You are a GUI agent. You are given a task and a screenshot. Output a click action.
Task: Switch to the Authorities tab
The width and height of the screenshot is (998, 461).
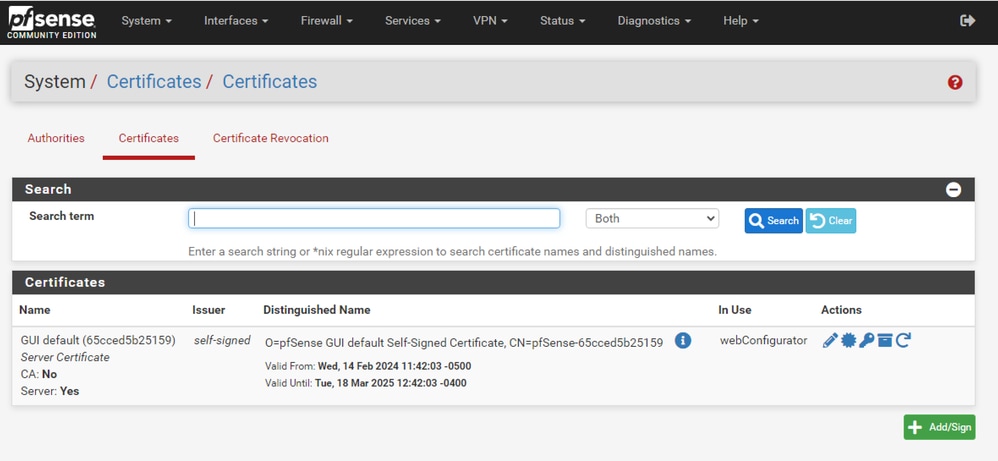tap(56, 138)
